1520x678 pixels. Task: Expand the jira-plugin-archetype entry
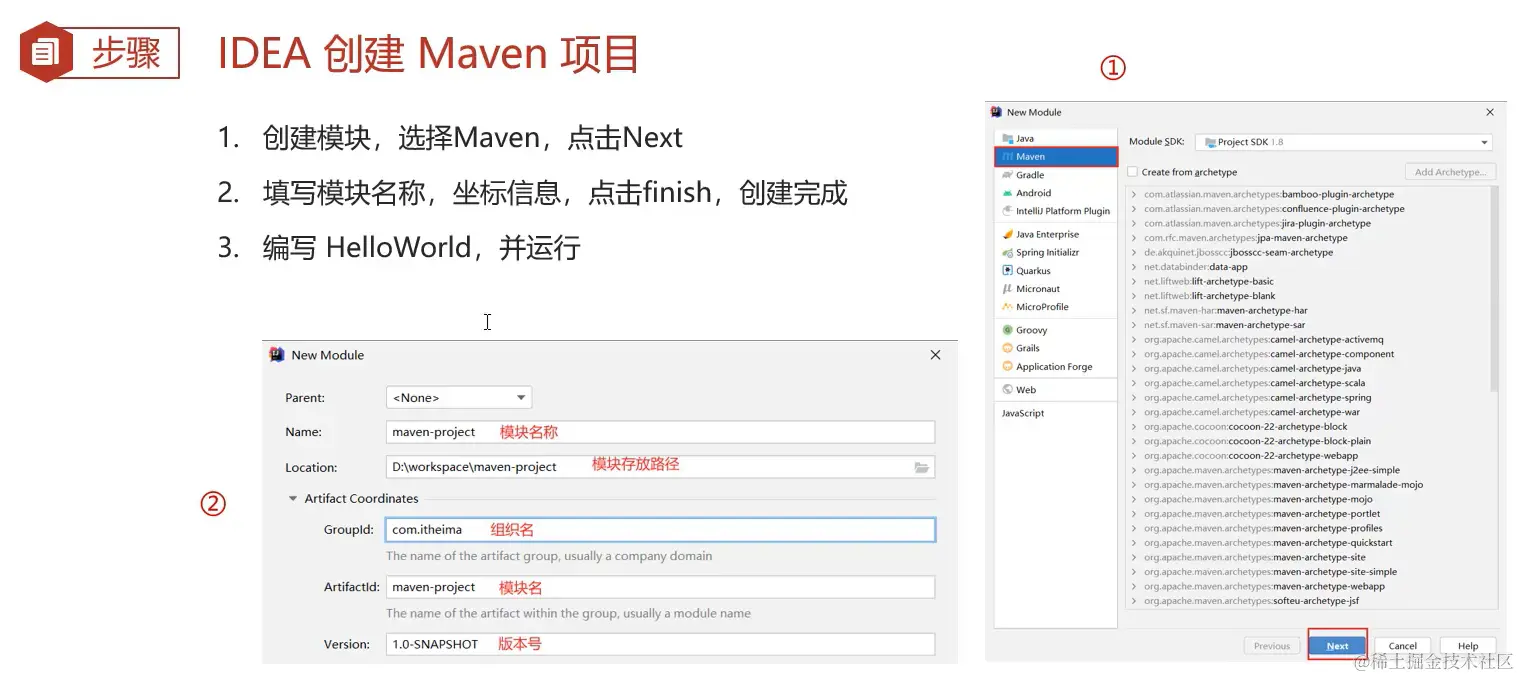(x=1134, y=223)
